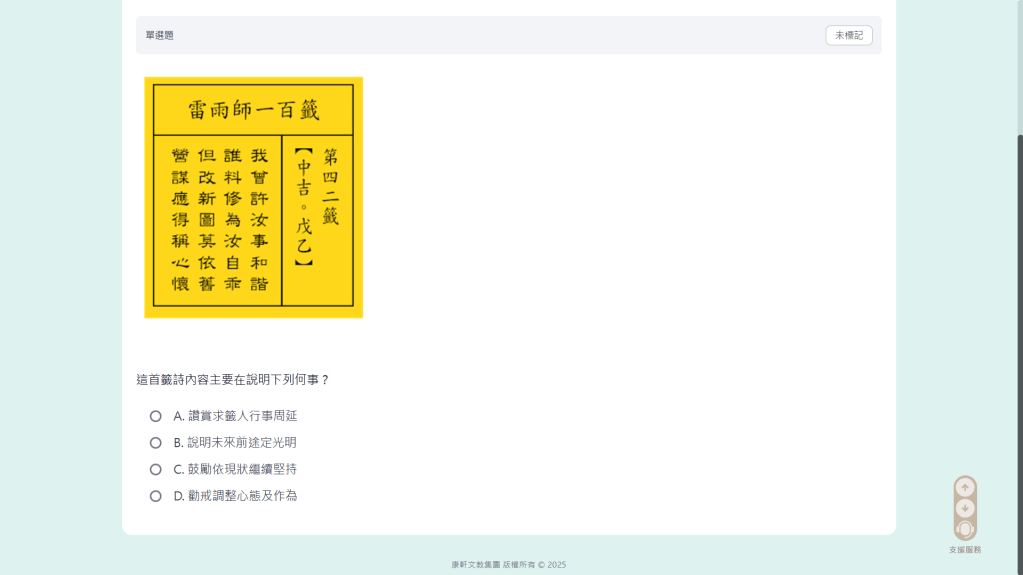This screenshot has width=1023, height=575.
Task: Click the poem verses in the fortune slip
Action: [x=219, y=219]
